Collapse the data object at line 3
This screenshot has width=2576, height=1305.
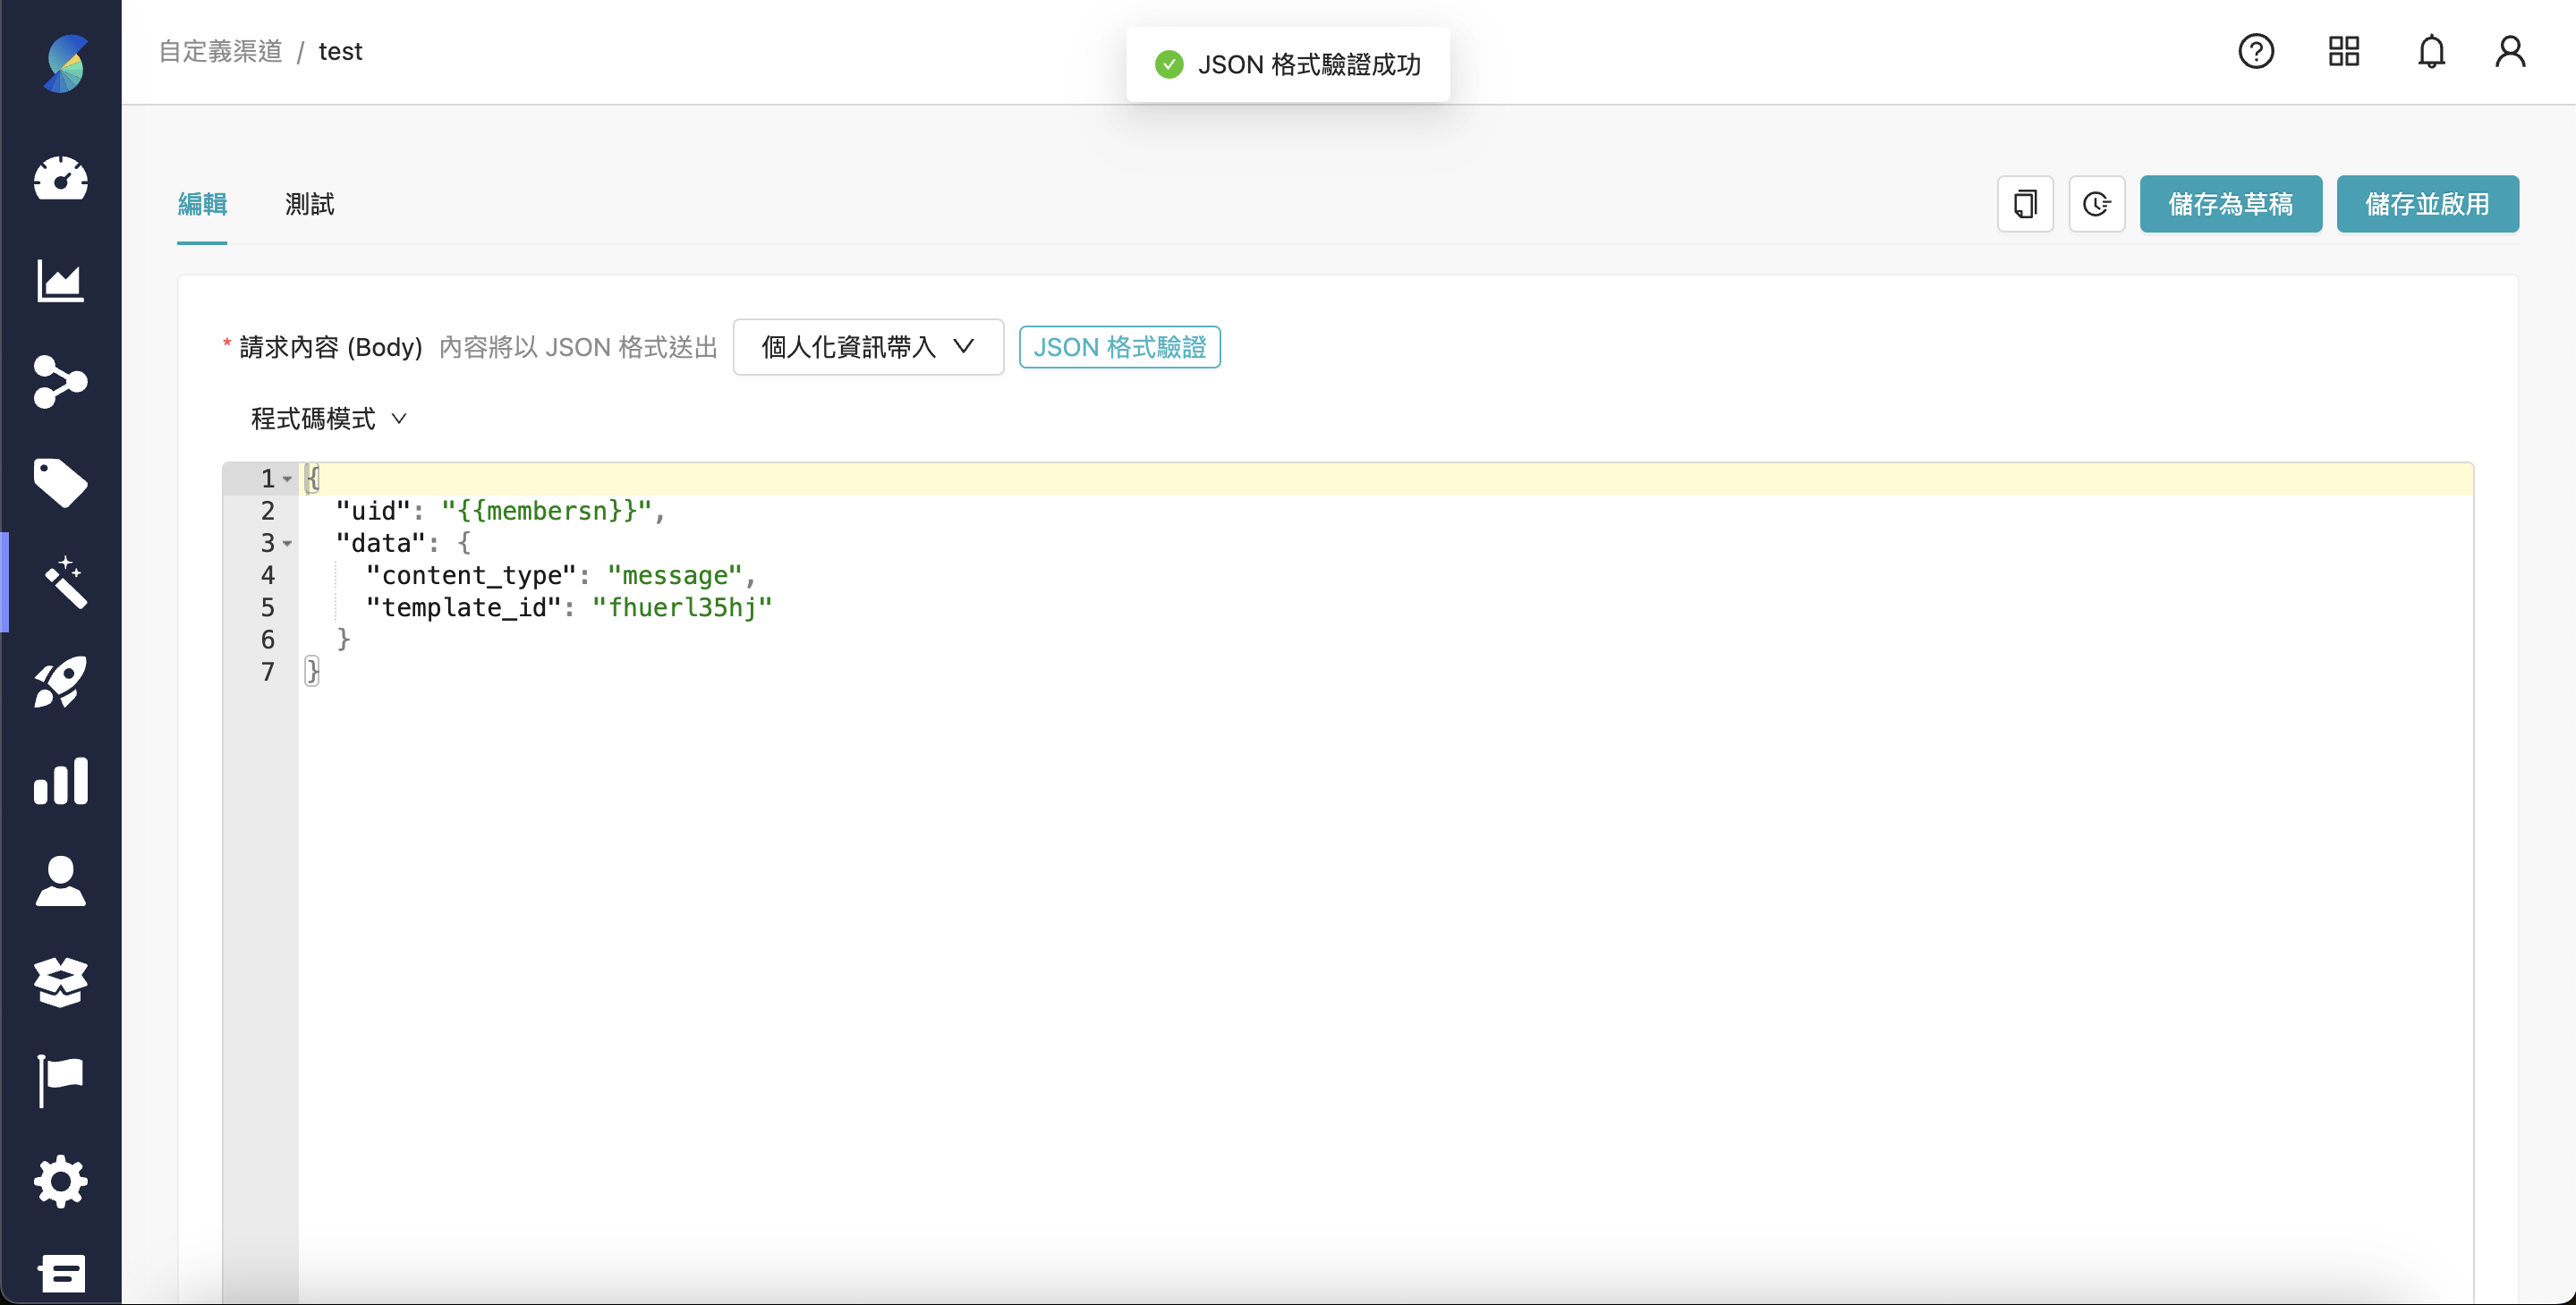click(x=288, y=543)
